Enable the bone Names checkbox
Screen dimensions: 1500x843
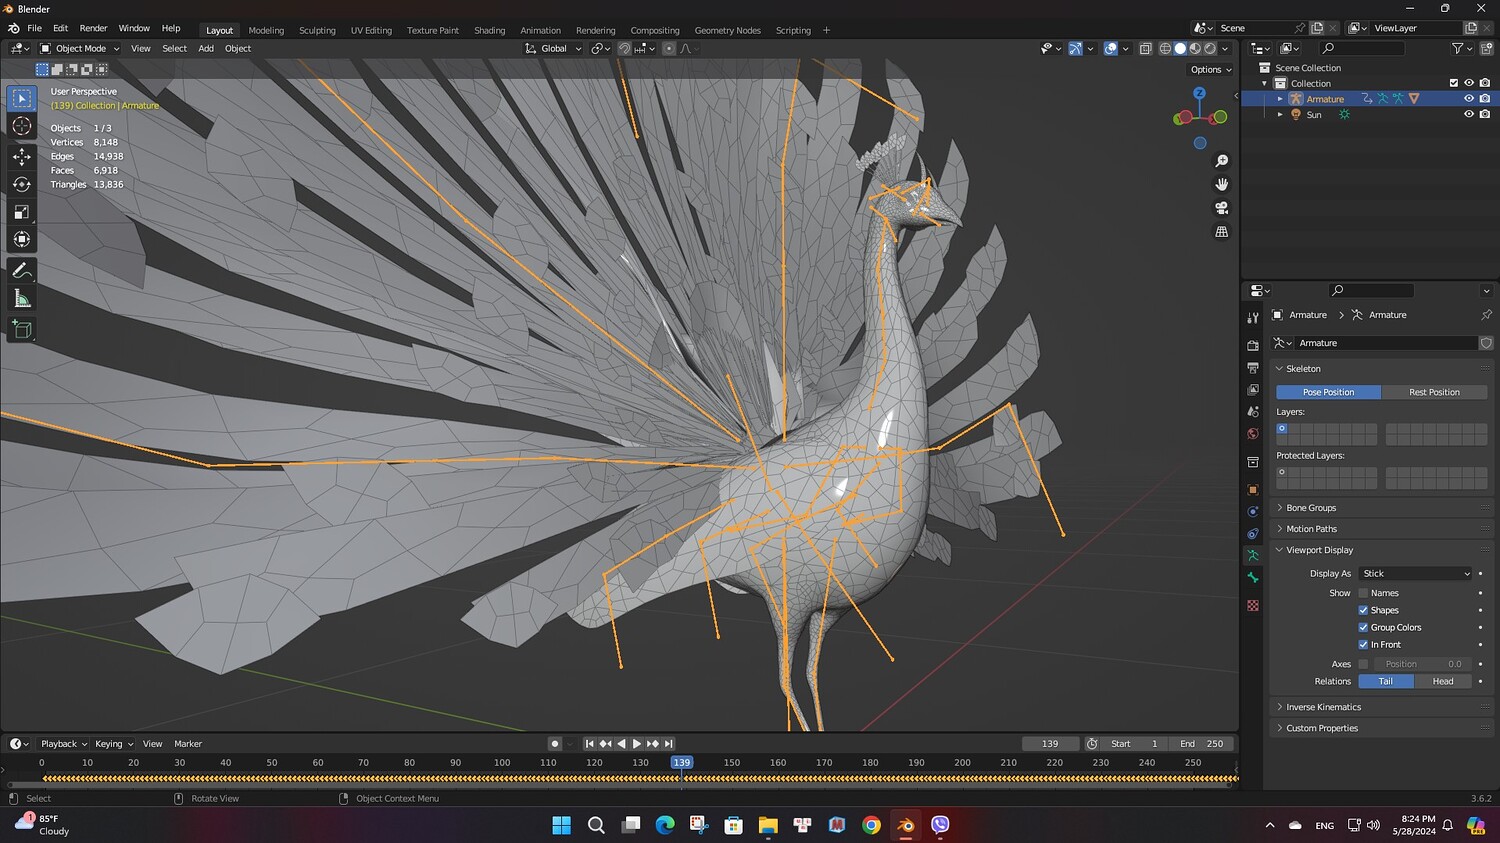click(x=1363, y=593)
